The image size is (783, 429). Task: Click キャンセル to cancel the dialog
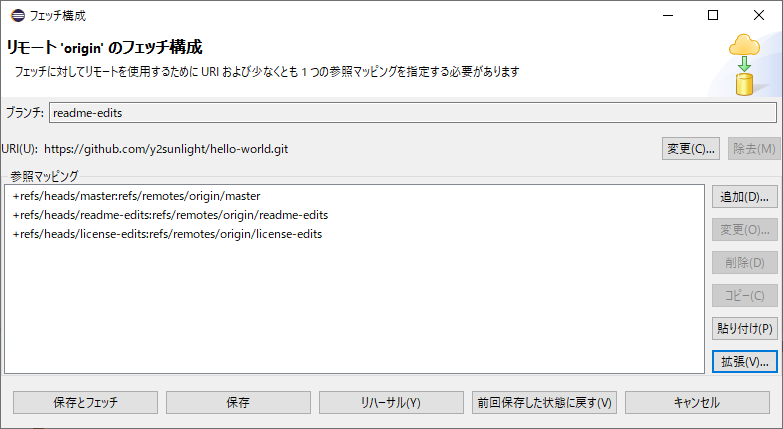[697, 402]
